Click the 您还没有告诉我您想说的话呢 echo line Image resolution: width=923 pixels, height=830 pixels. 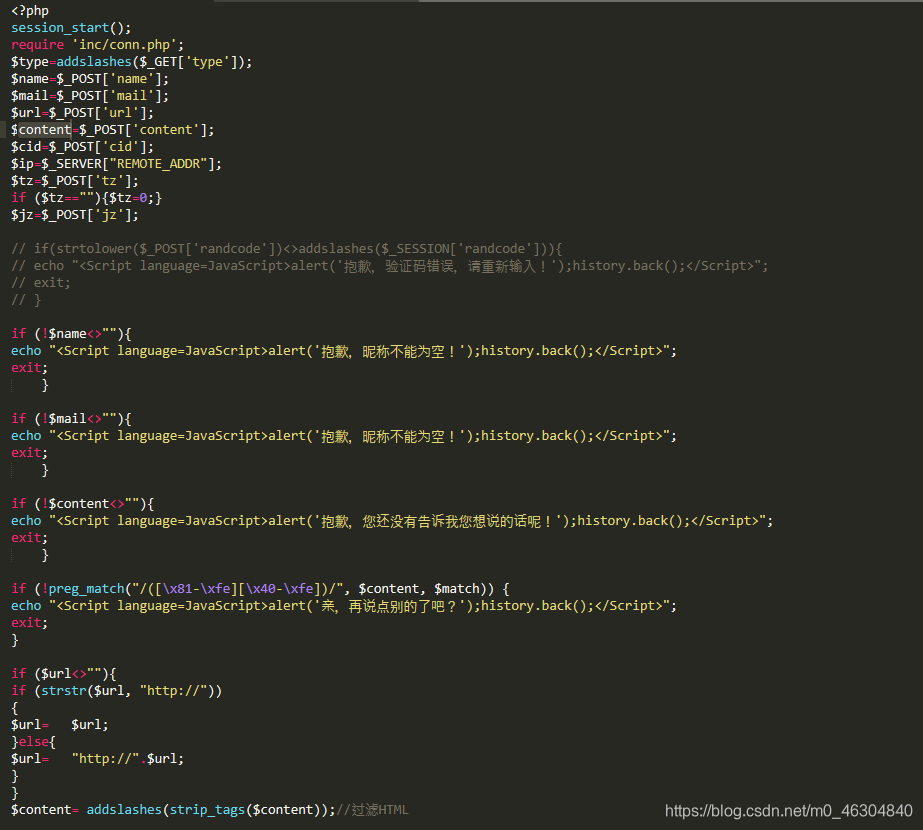tap(391, 521)
